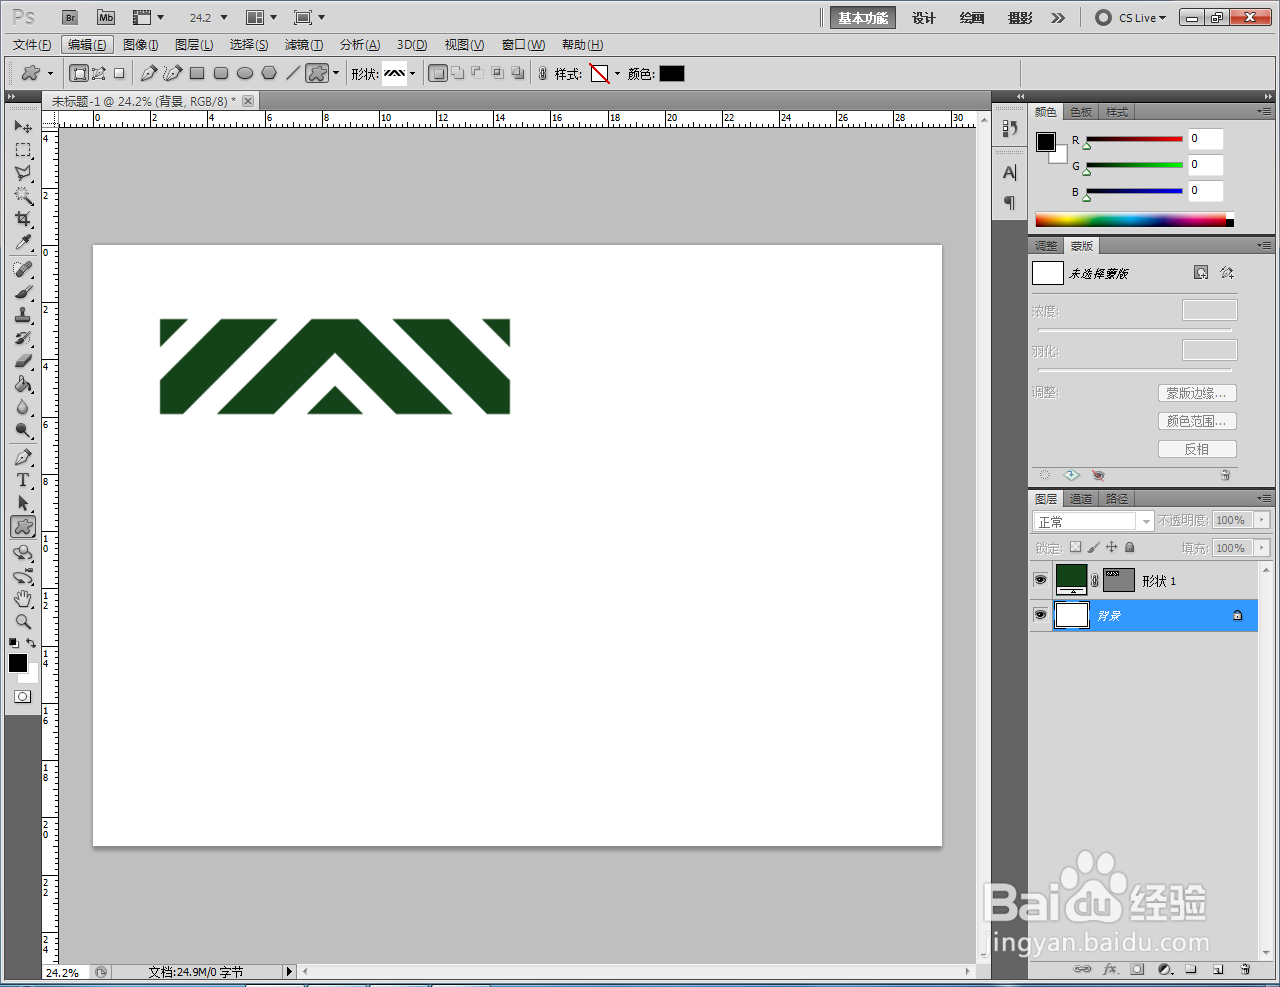Viewport: 1280px width, 987px height.
Task: Select the Dodge tool
Action: coord(23,430)
